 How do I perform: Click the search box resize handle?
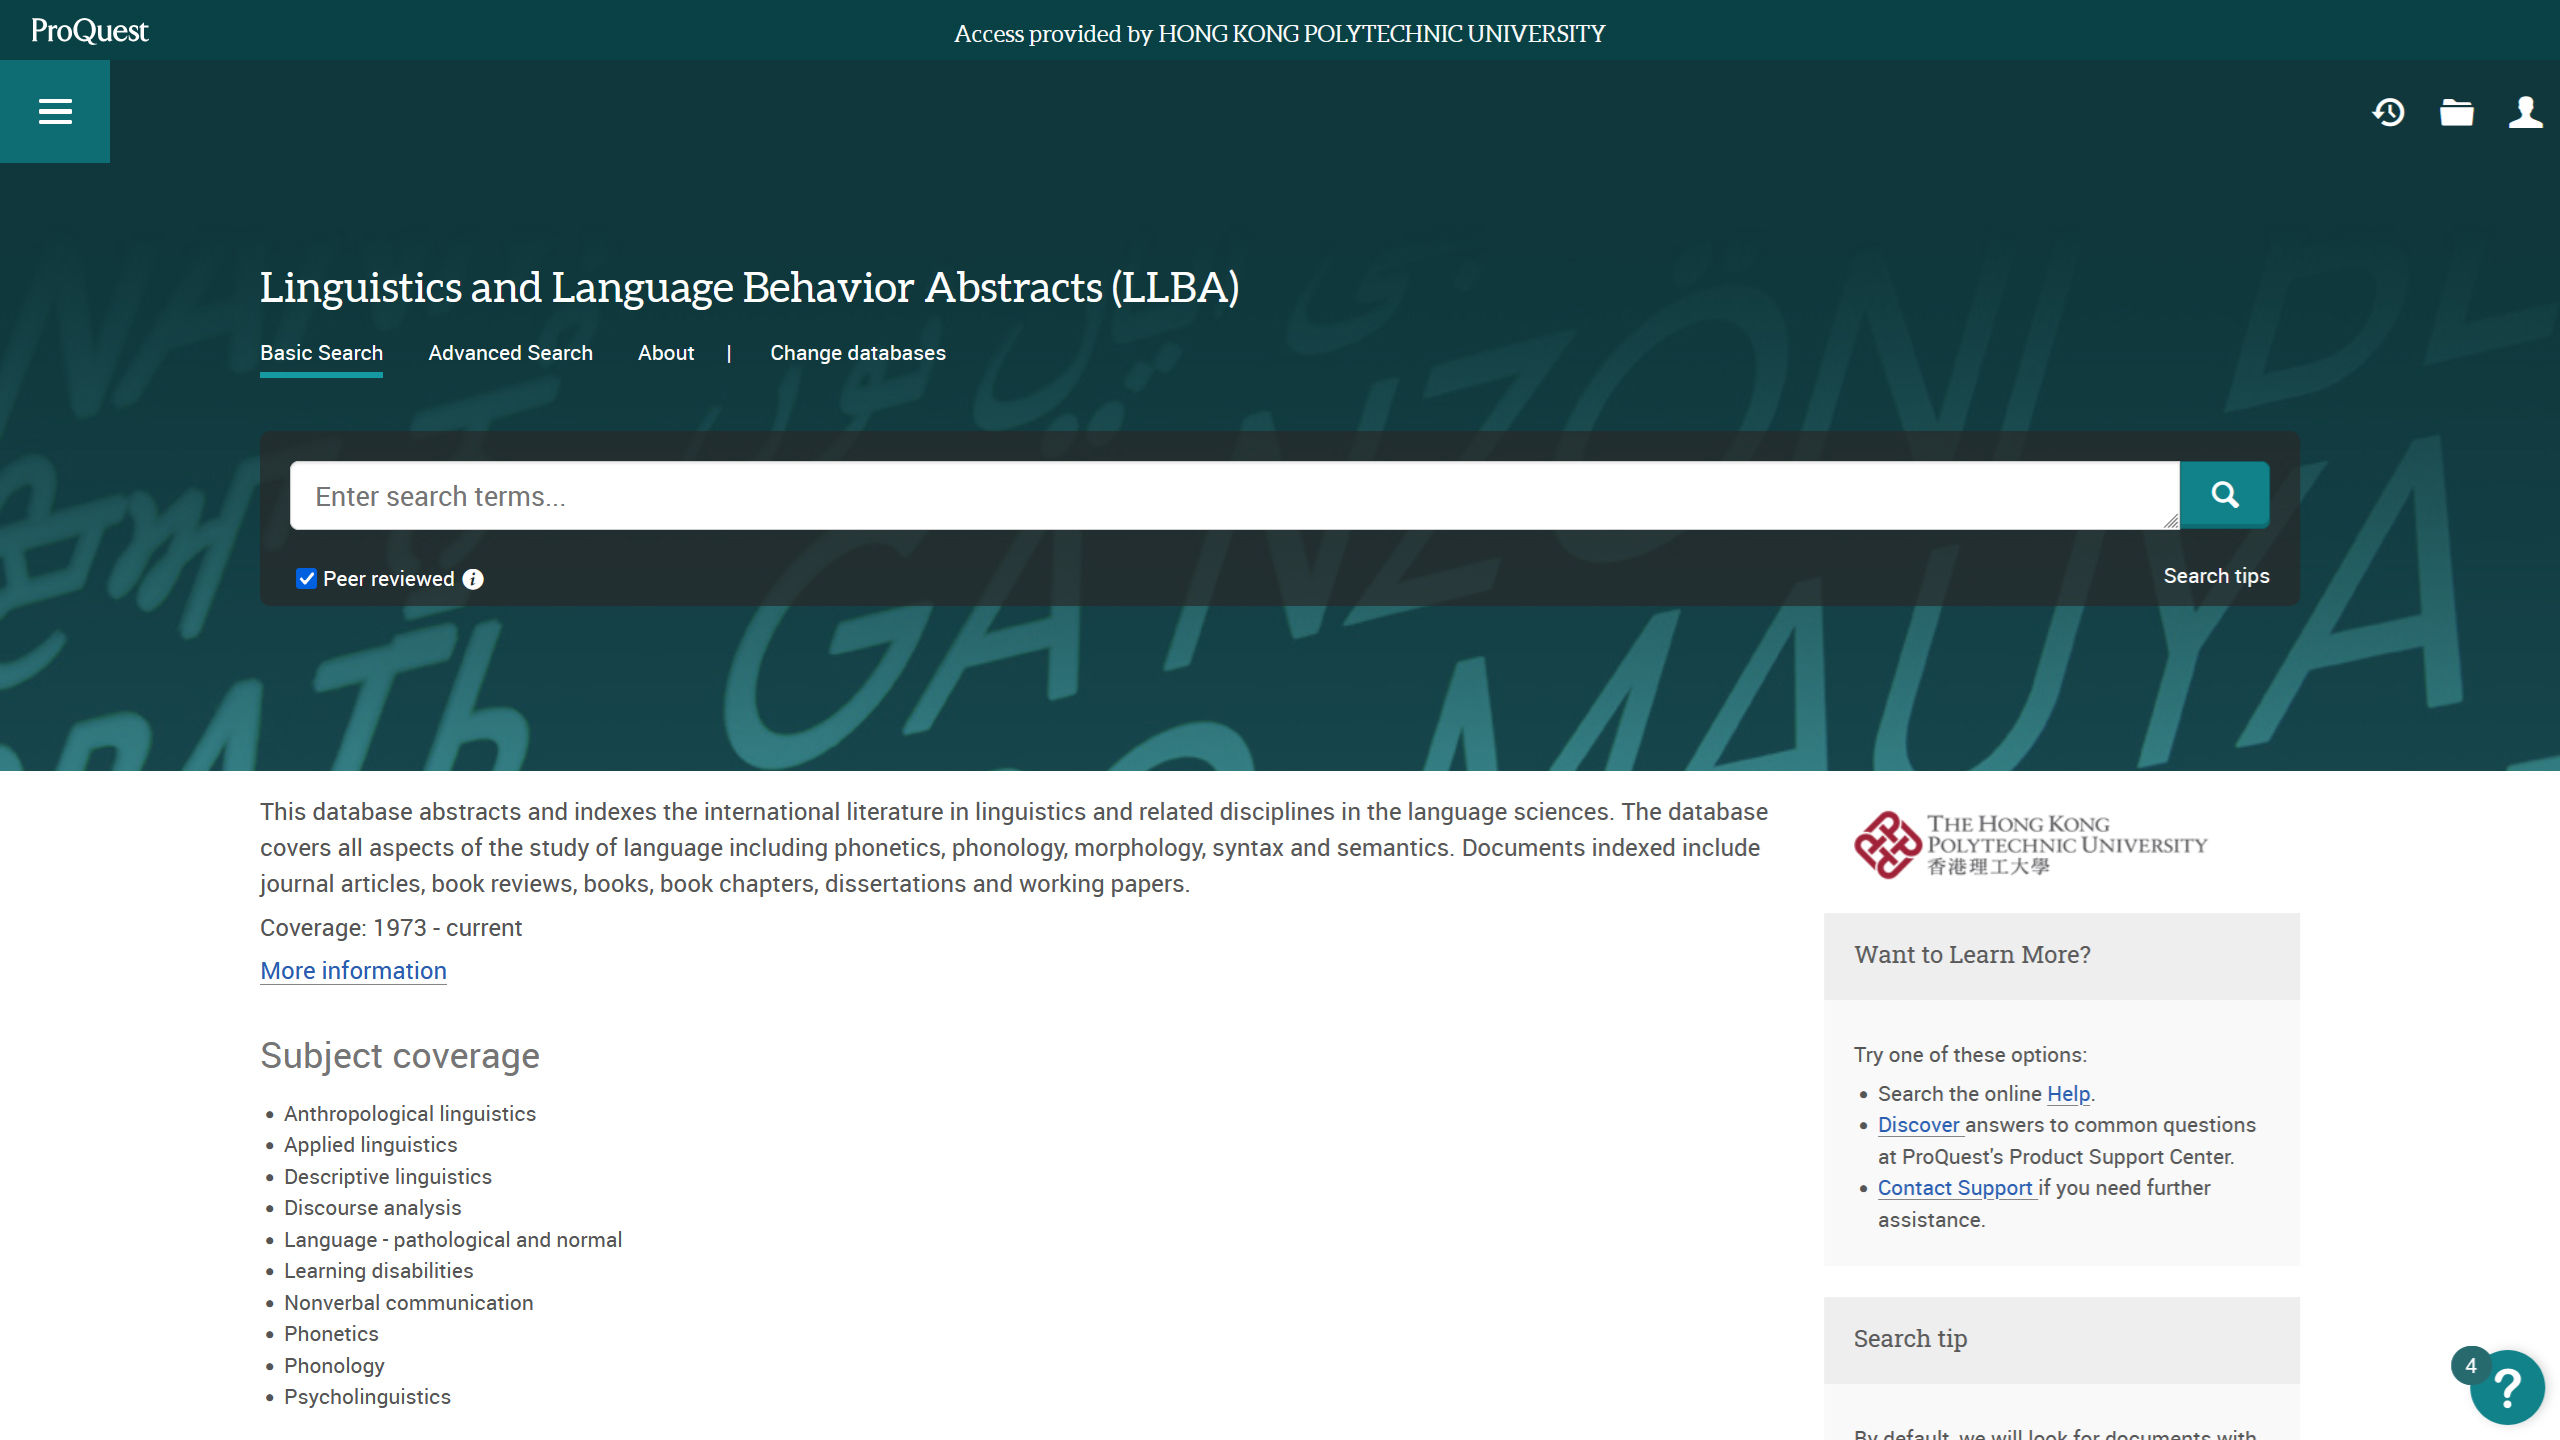point(2170,521)
